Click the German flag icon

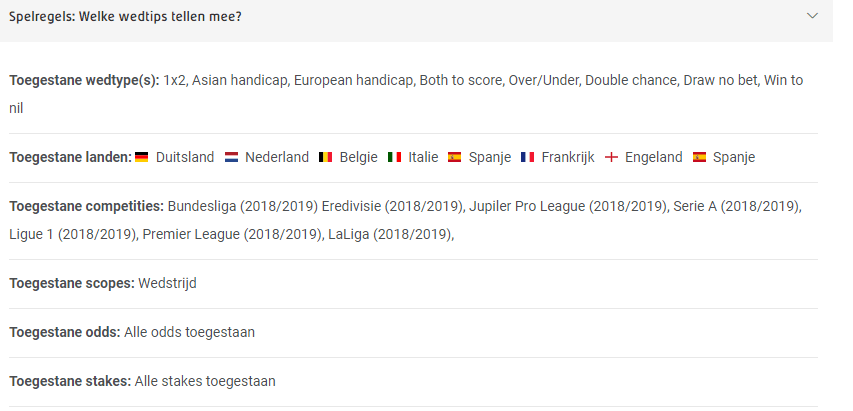pyautogui.click(x=141, y=157)
